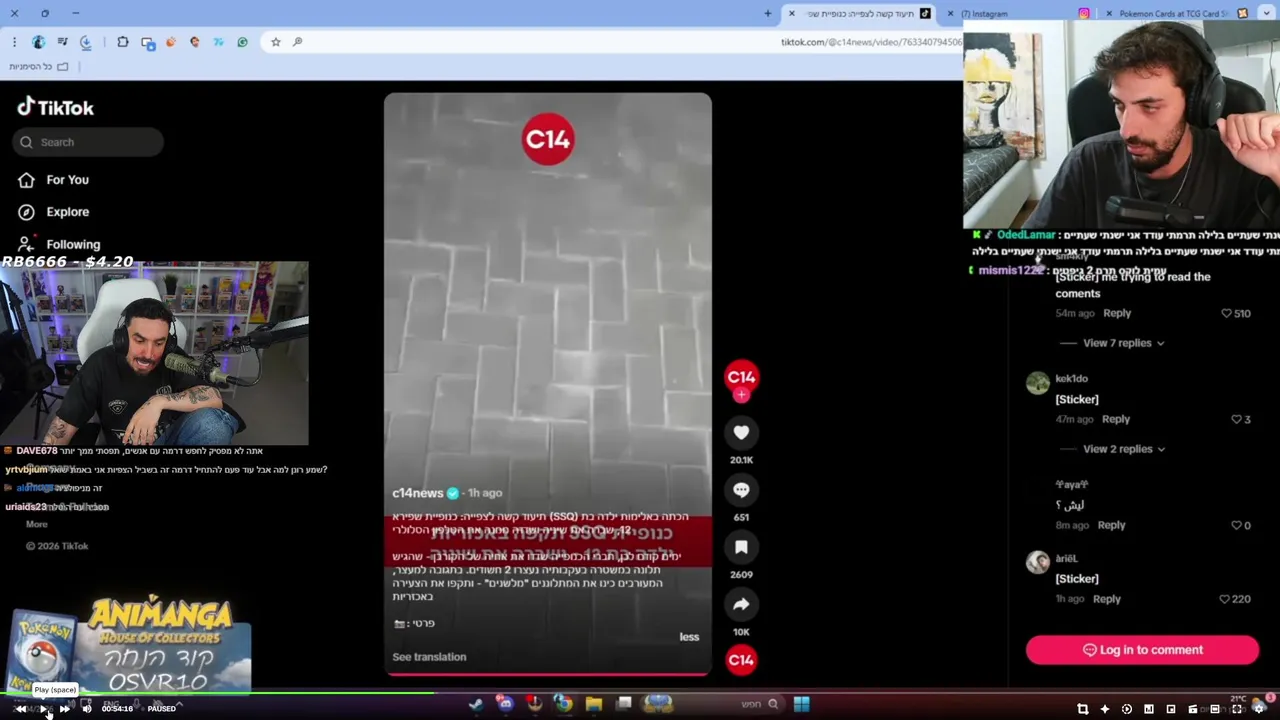Click the translate extension icon
Viewport: 1280px width, 720px height.
(218, 42)
